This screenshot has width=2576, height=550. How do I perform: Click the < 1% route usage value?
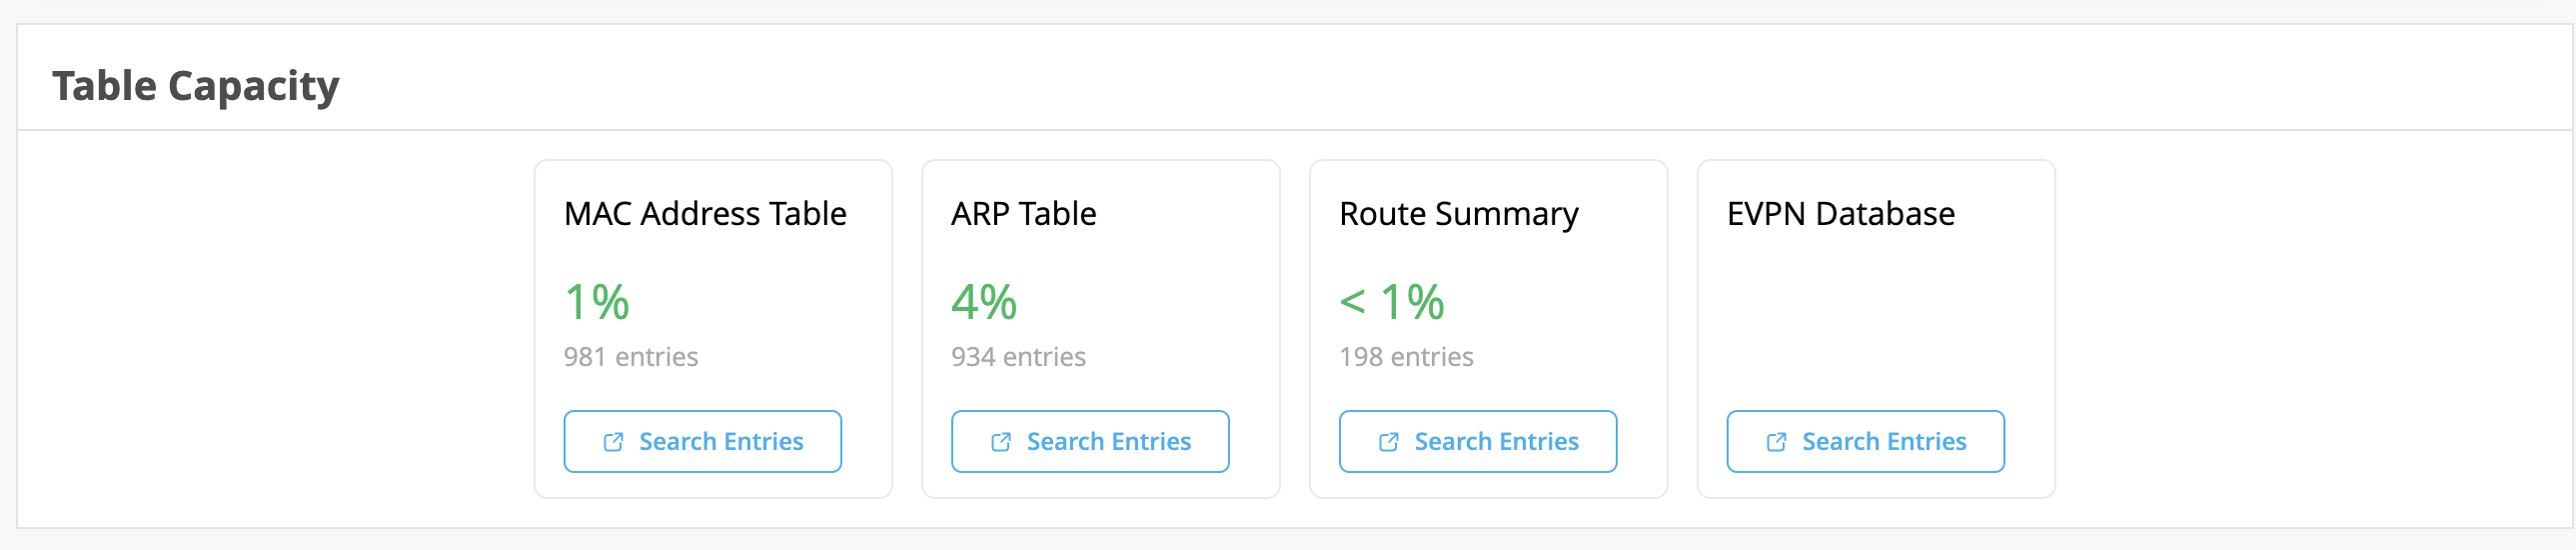pyautogui.click(x=1392, y=302)
